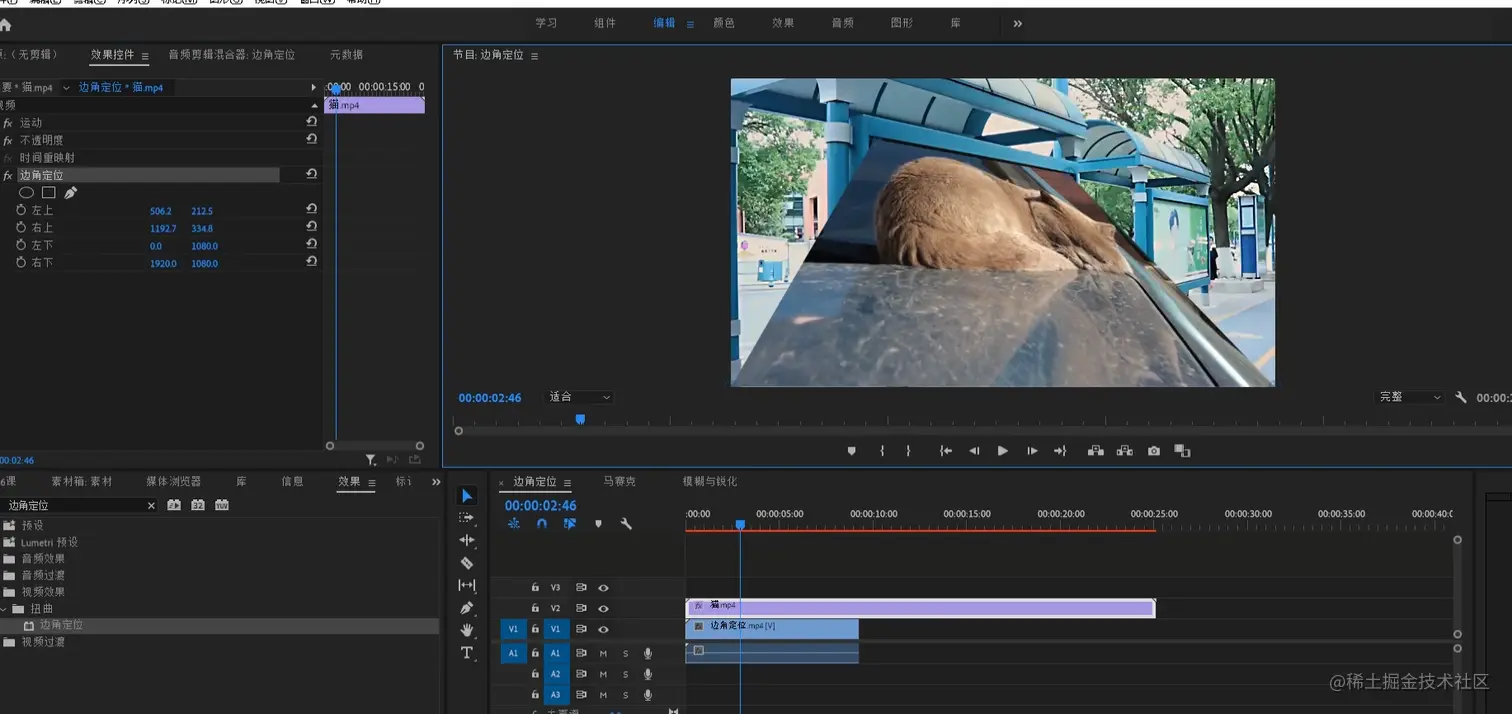This screenshot has width=1512, height=714.
Task: Toggle timeline snap magnet
Action: pyautogui.click(x=542, y=523)
